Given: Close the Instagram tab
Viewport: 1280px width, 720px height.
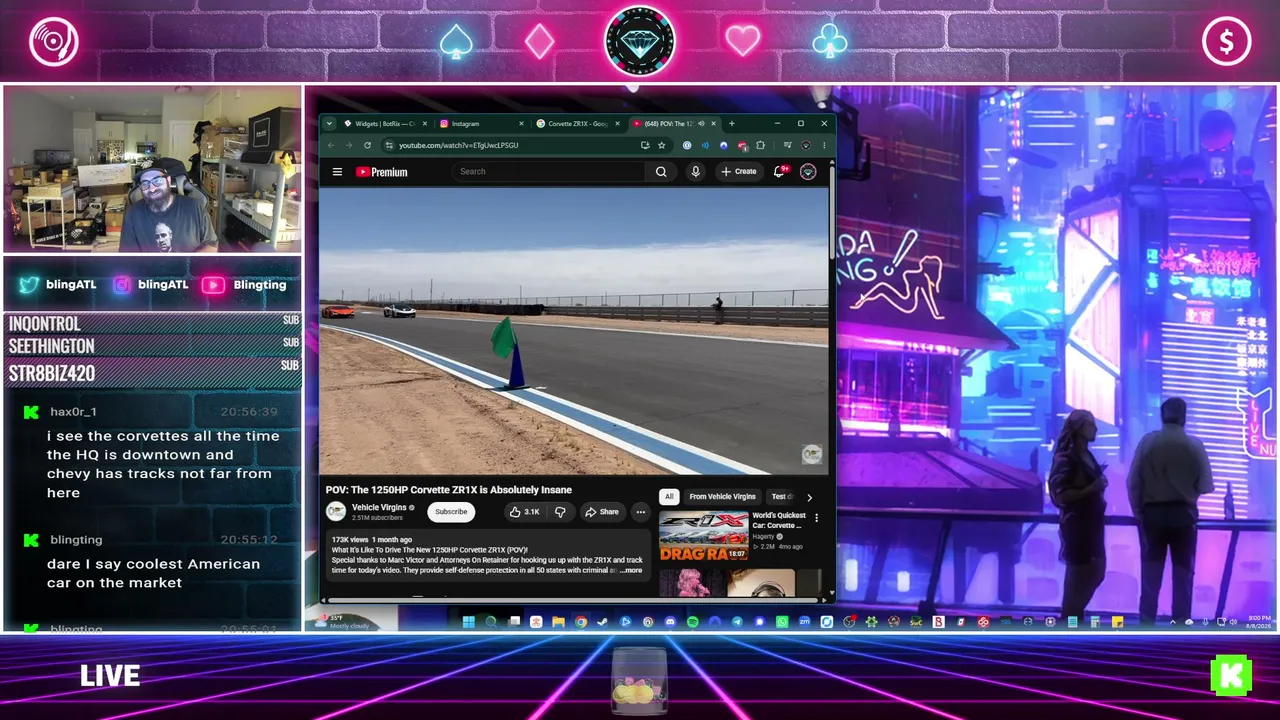Looking at the screenshot, I should [521, 124].
